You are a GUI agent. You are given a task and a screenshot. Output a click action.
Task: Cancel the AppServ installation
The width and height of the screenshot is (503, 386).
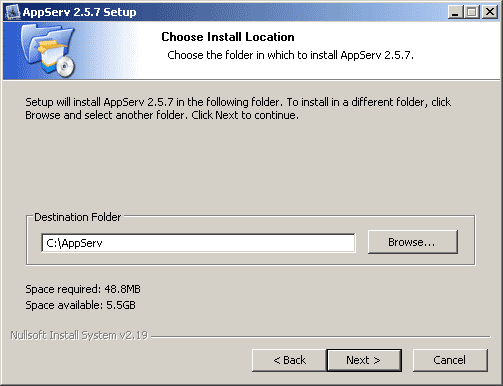pyautogui.click(x=450, y=360)
